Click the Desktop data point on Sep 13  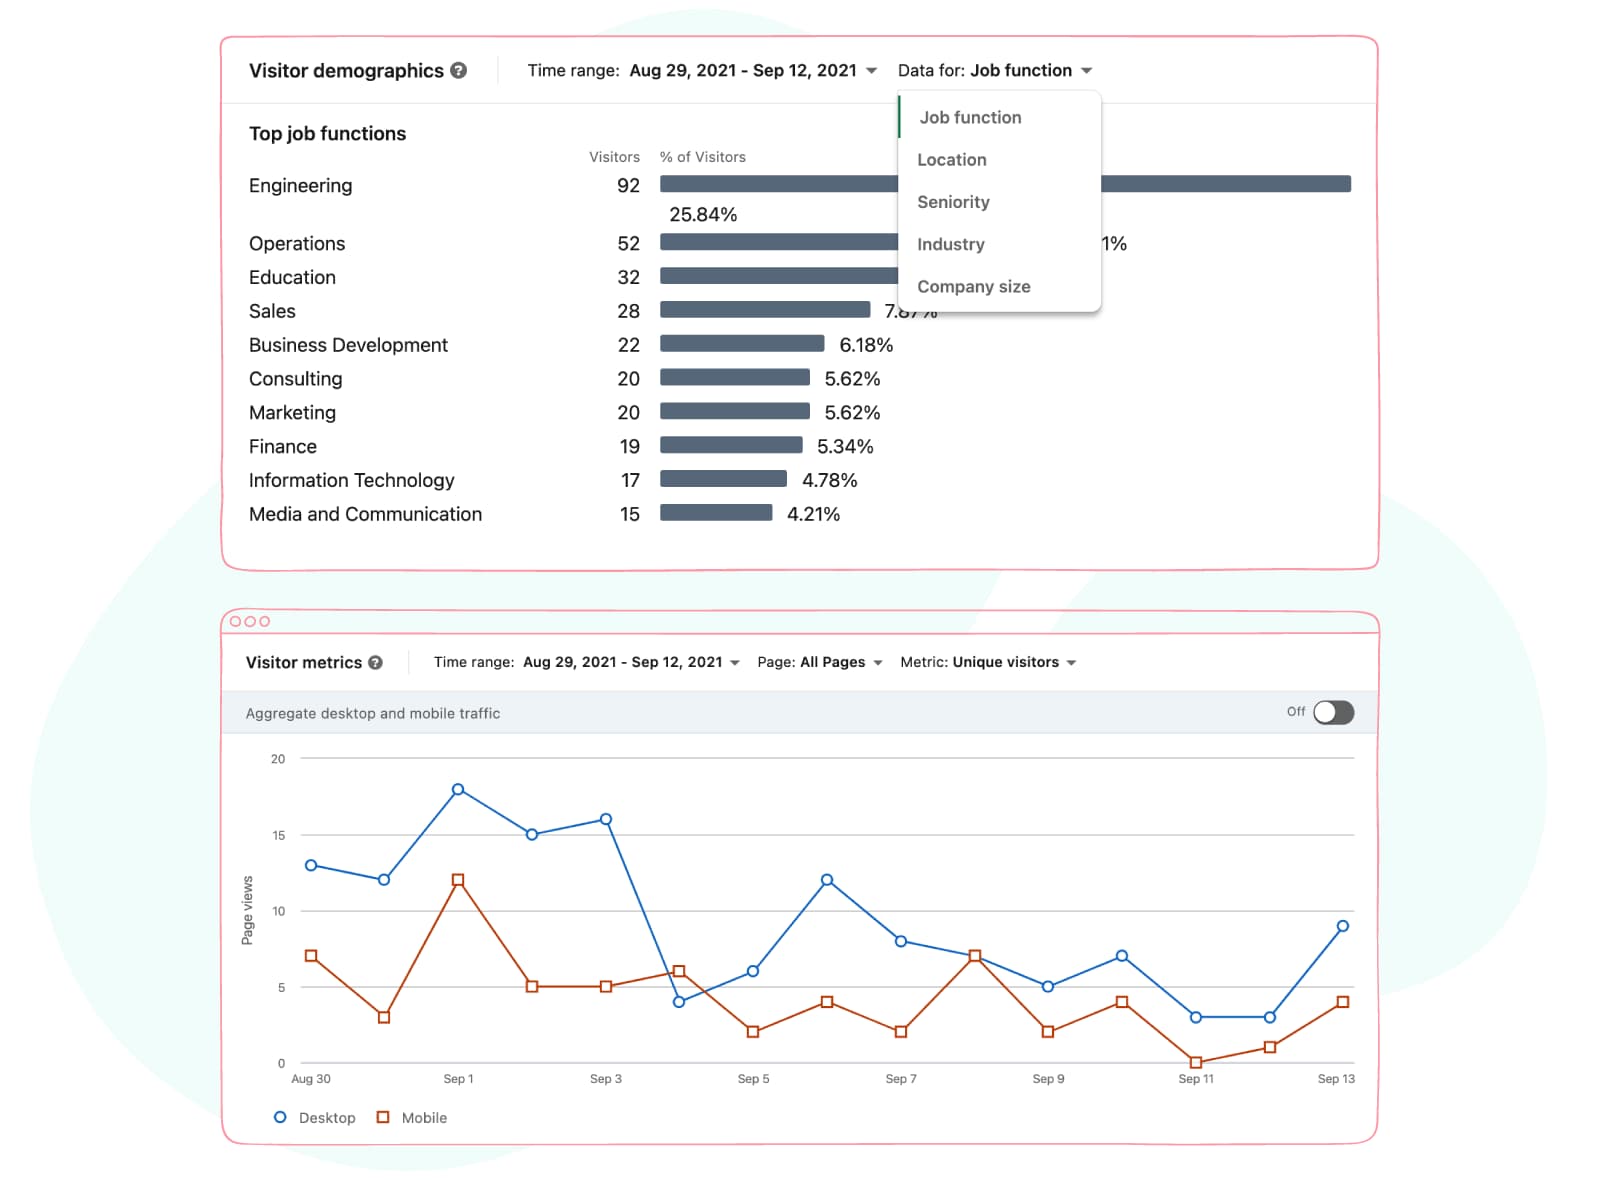point(1343,926)
